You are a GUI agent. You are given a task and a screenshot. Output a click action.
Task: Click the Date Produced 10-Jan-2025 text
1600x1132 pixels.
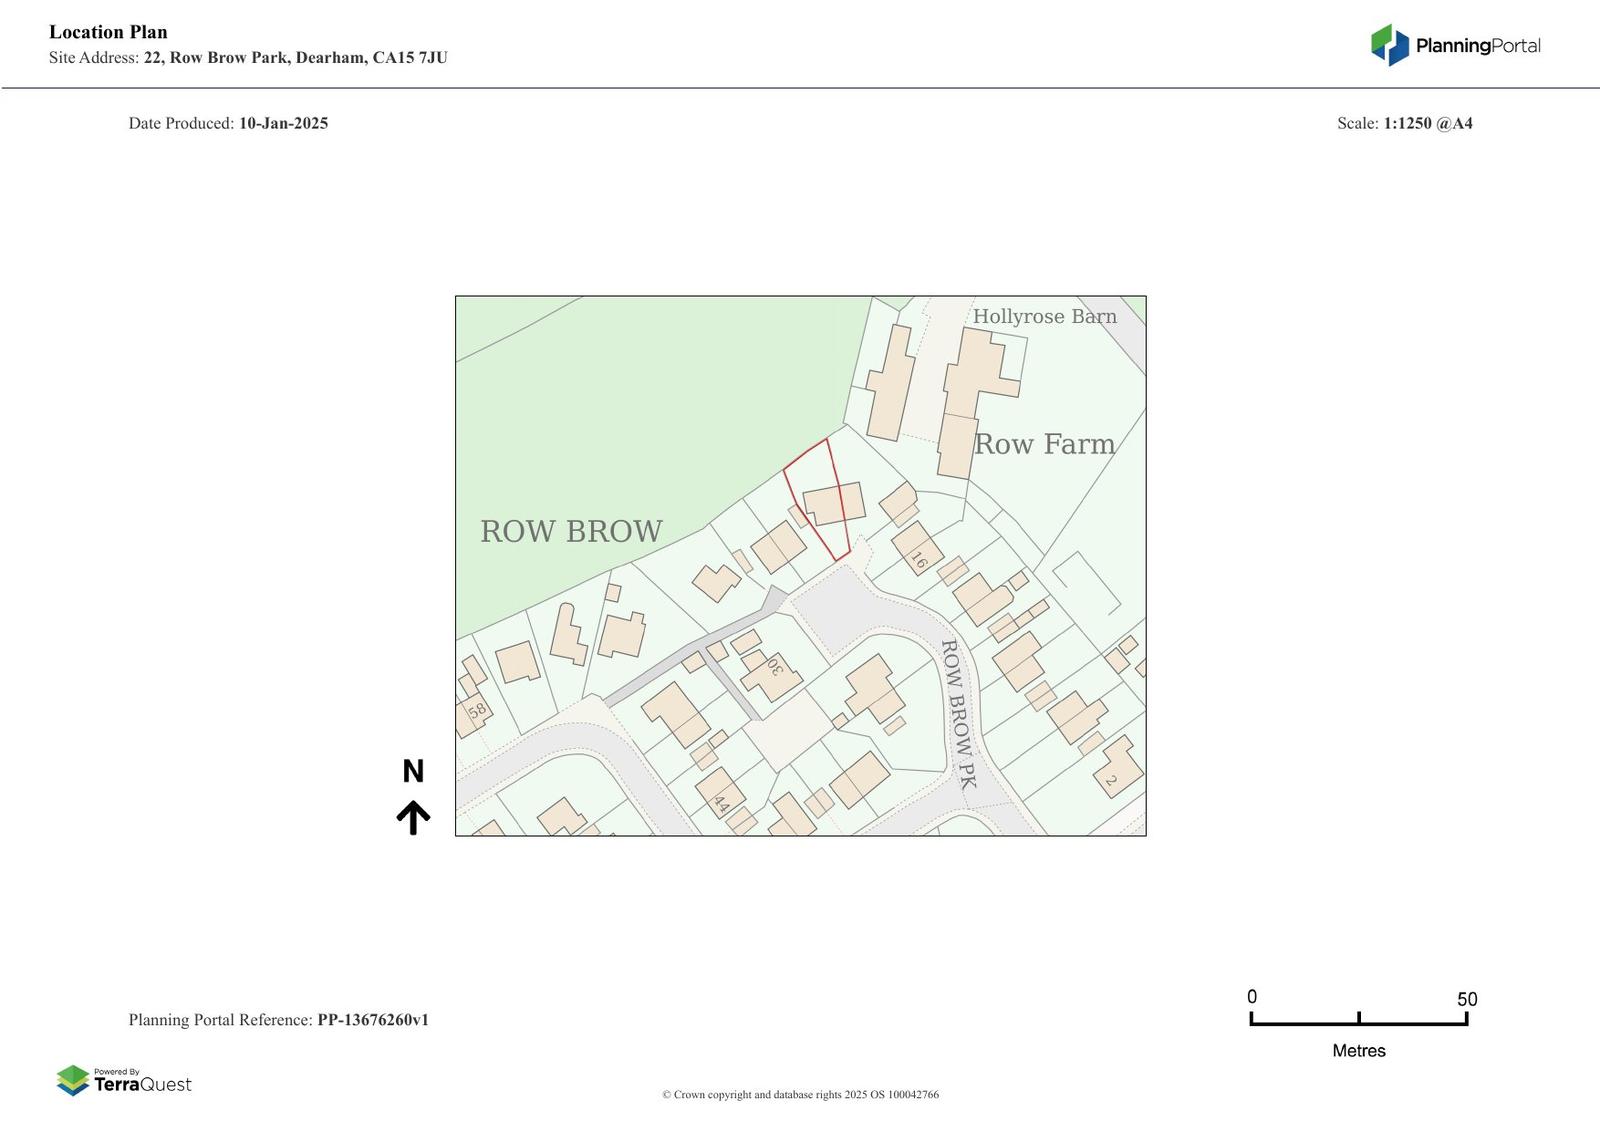(228, 124)
